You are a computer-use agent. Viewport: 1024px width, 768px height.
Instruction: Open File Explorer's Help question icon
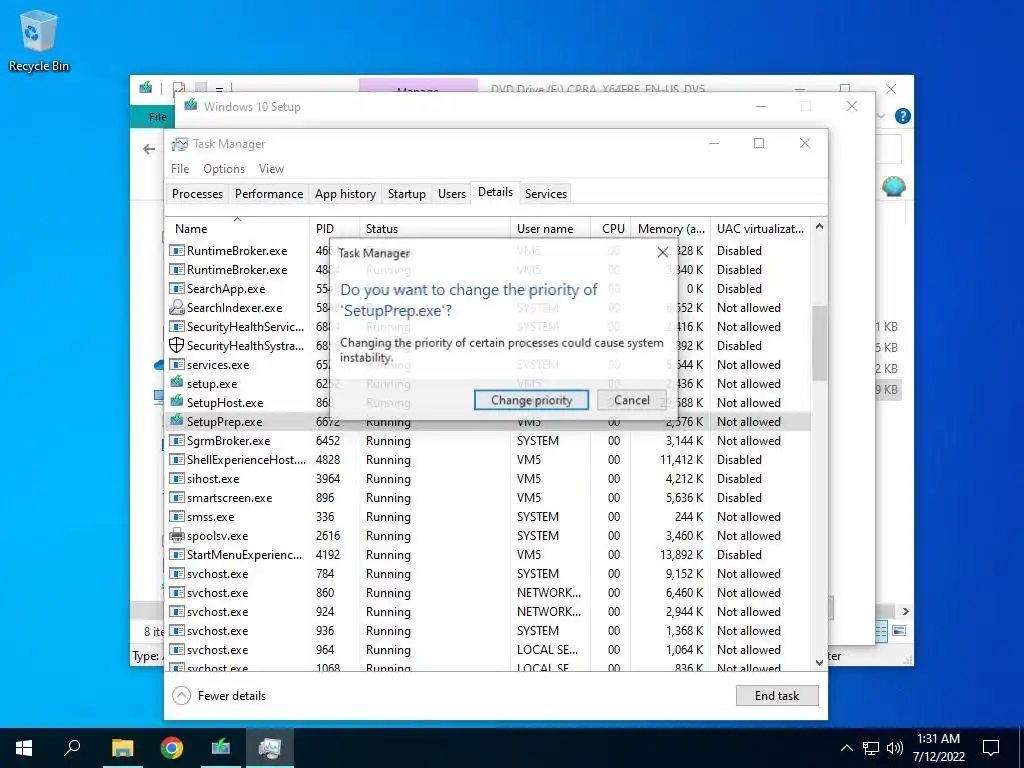[903, 116]
